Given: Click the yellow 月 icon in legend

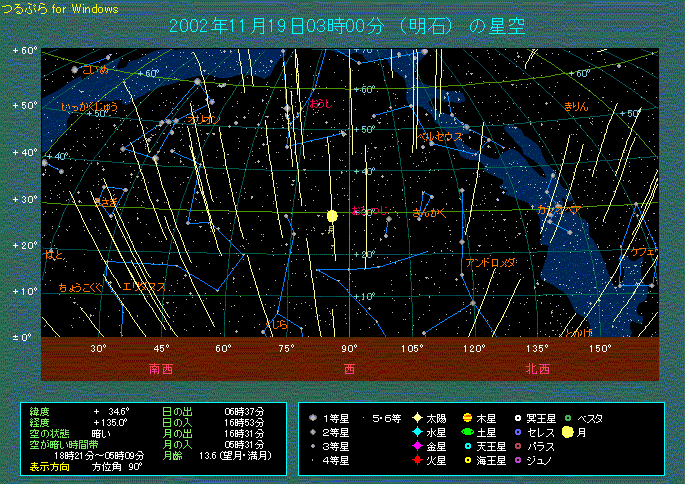Looking at the screenshot, I should [x=568, y=432].
